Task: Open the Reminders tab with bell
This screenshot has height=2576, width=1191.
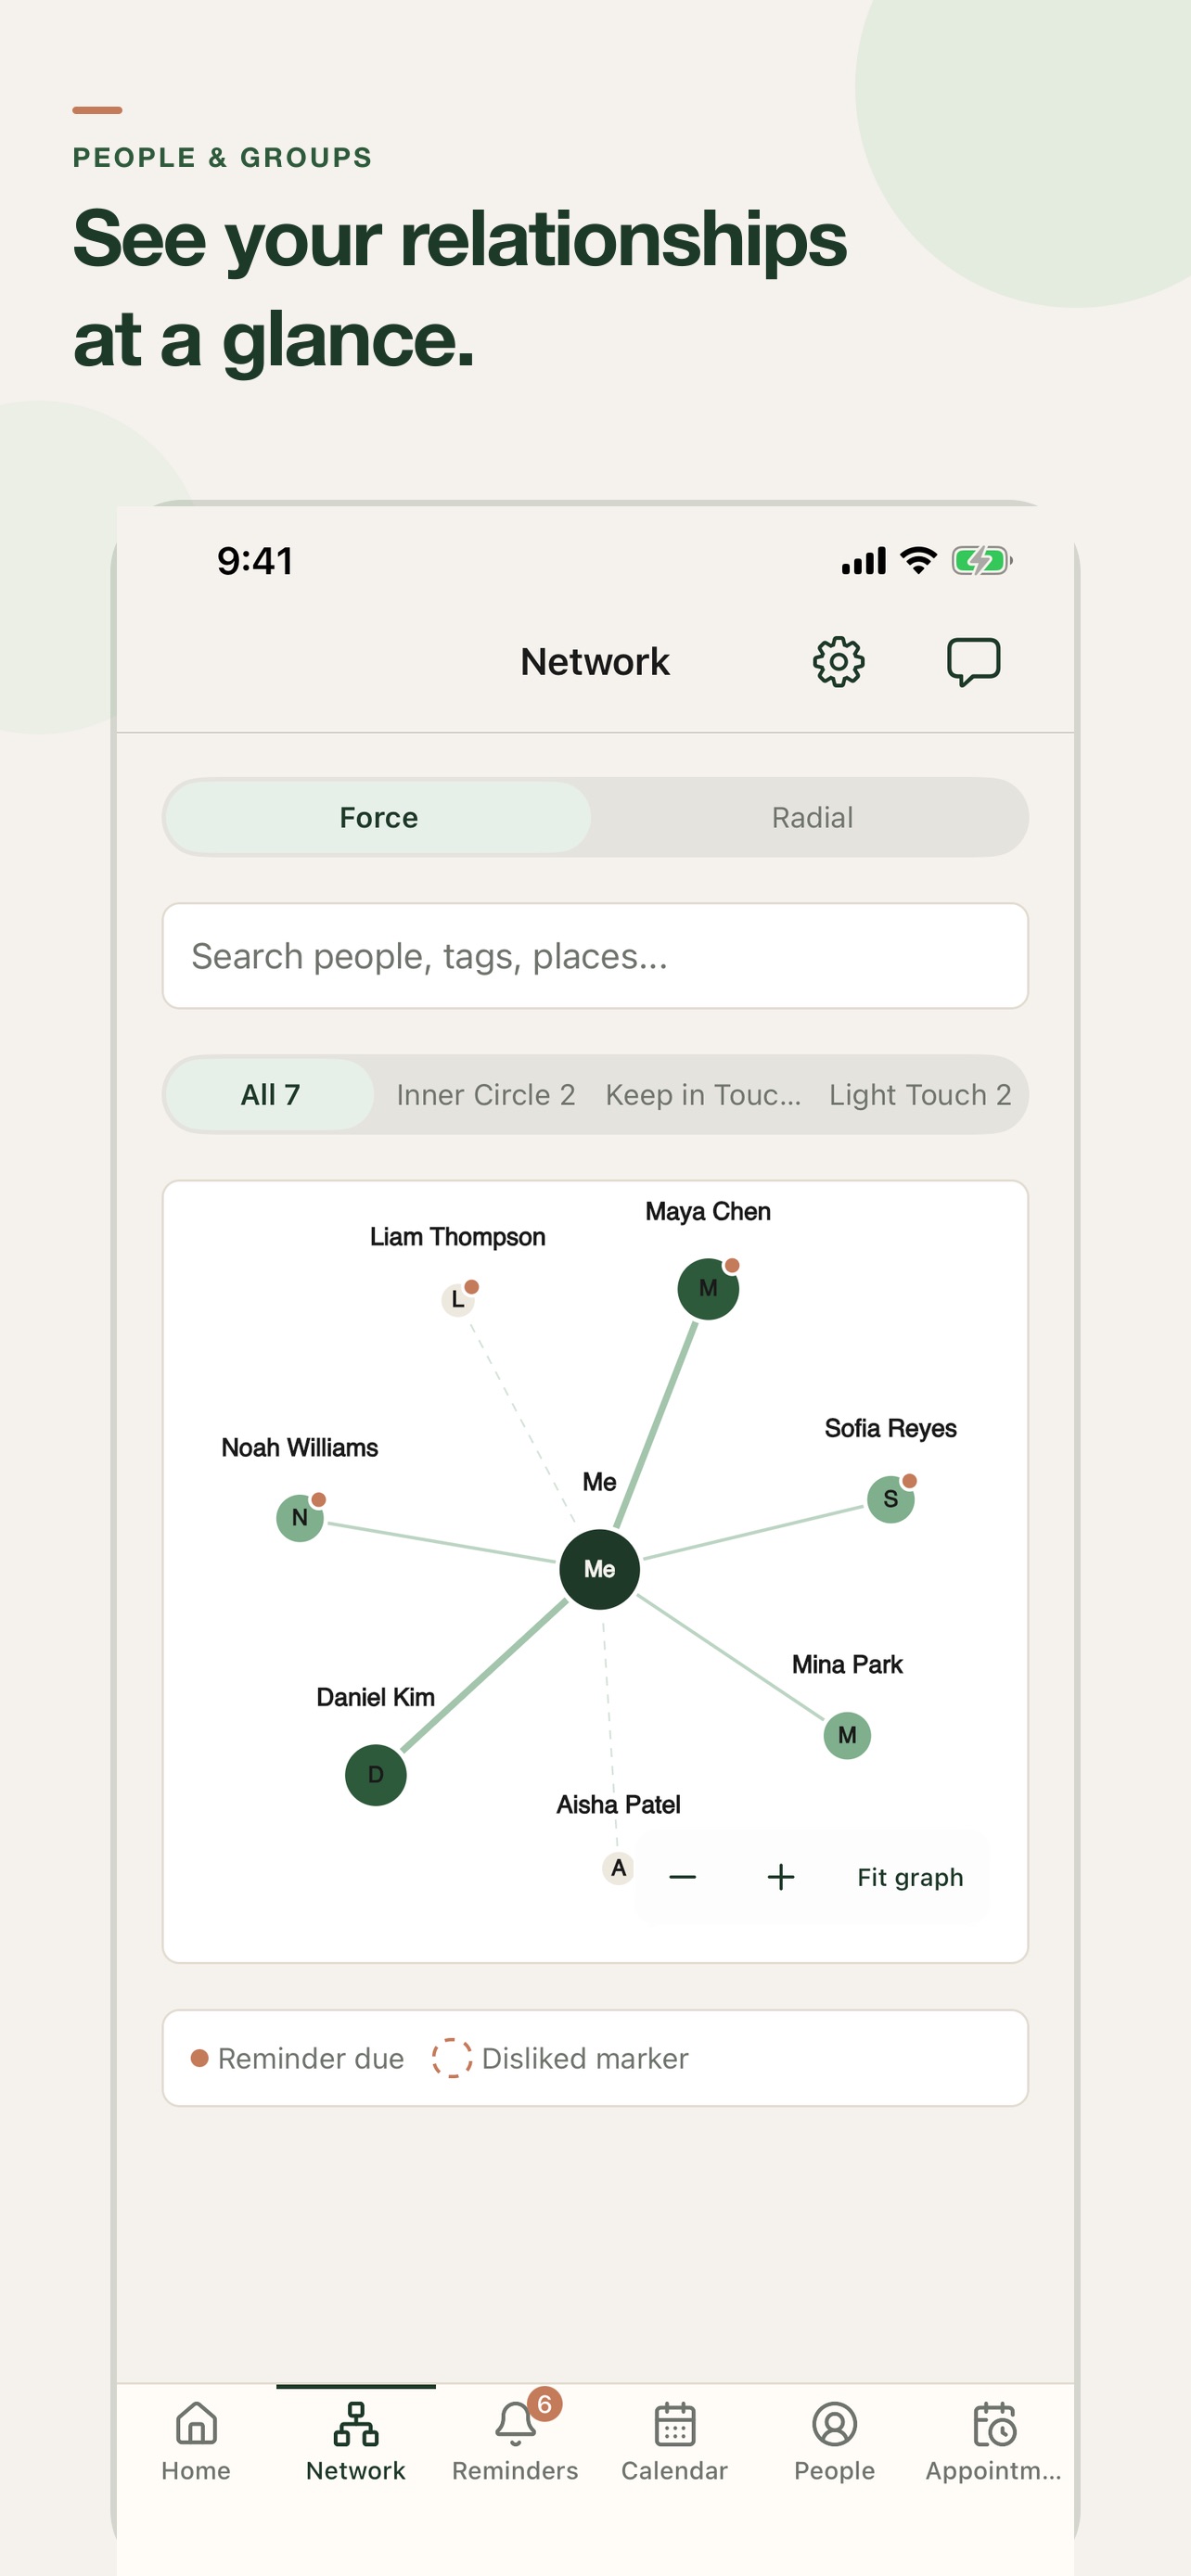Action: click(515, 2442)
